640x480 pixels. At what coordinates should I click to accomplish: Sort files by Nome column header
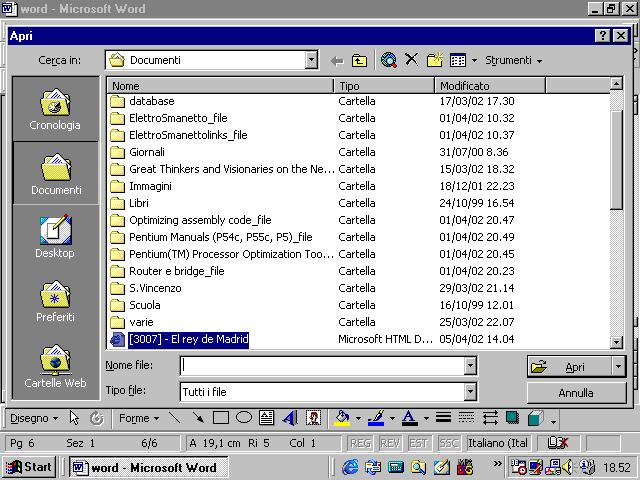[x=220, y=86]
